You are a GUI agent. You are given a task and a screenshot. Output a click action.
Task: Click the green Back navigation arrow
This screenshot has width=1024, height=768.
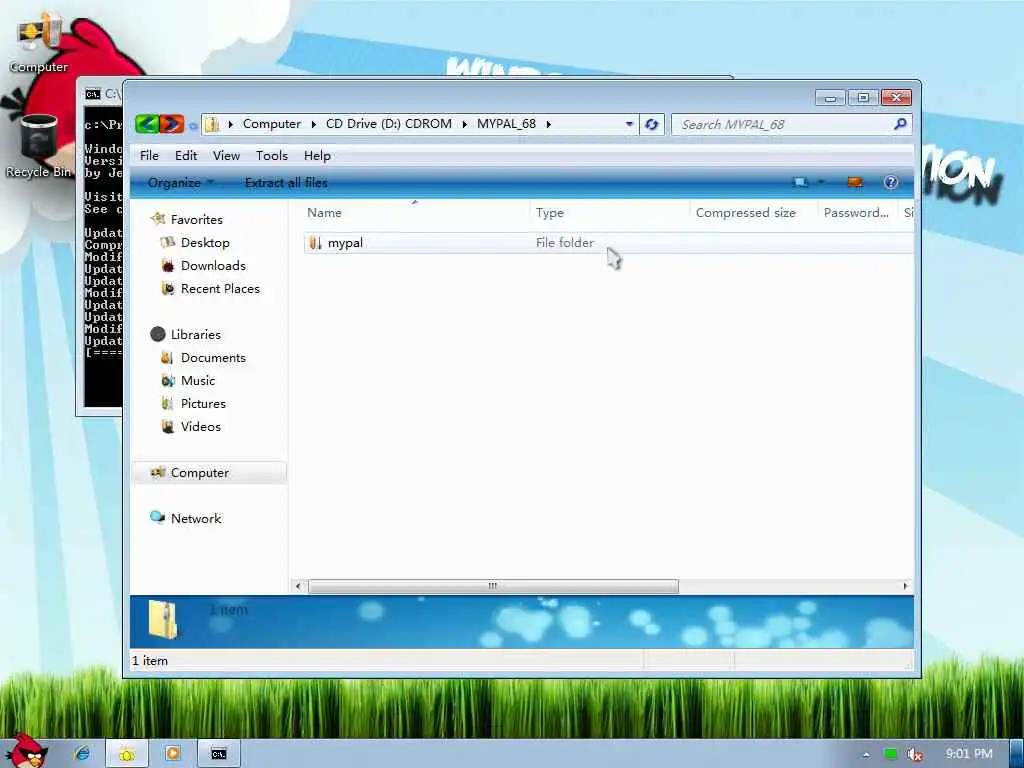tap(148, 123)
